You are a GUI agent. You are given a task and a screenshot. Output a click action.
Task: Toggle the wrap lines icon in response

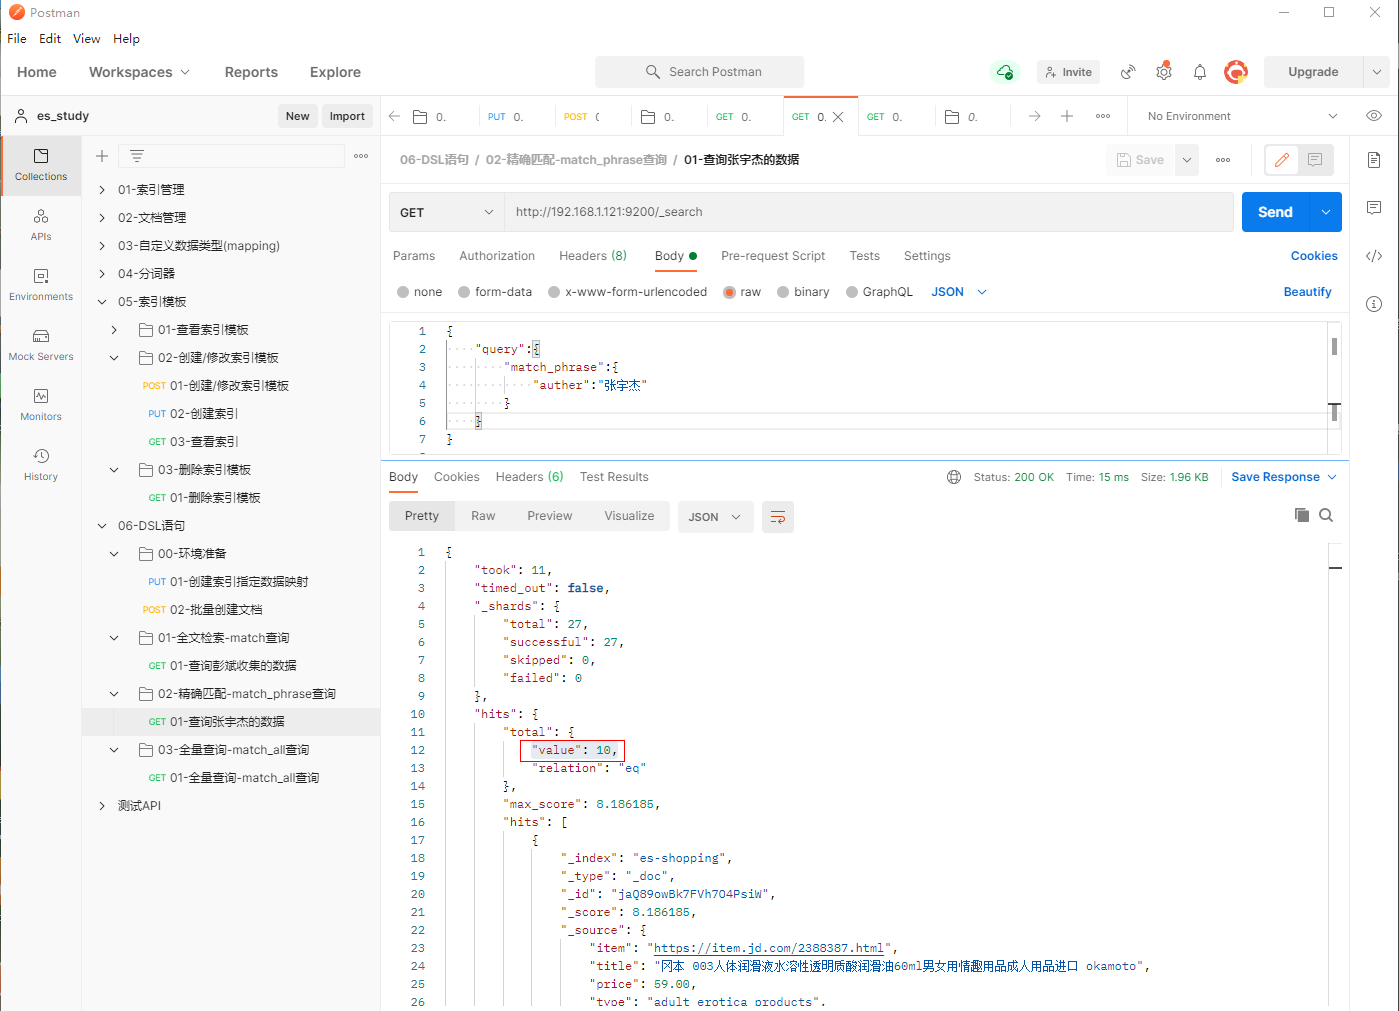point(777,517)
